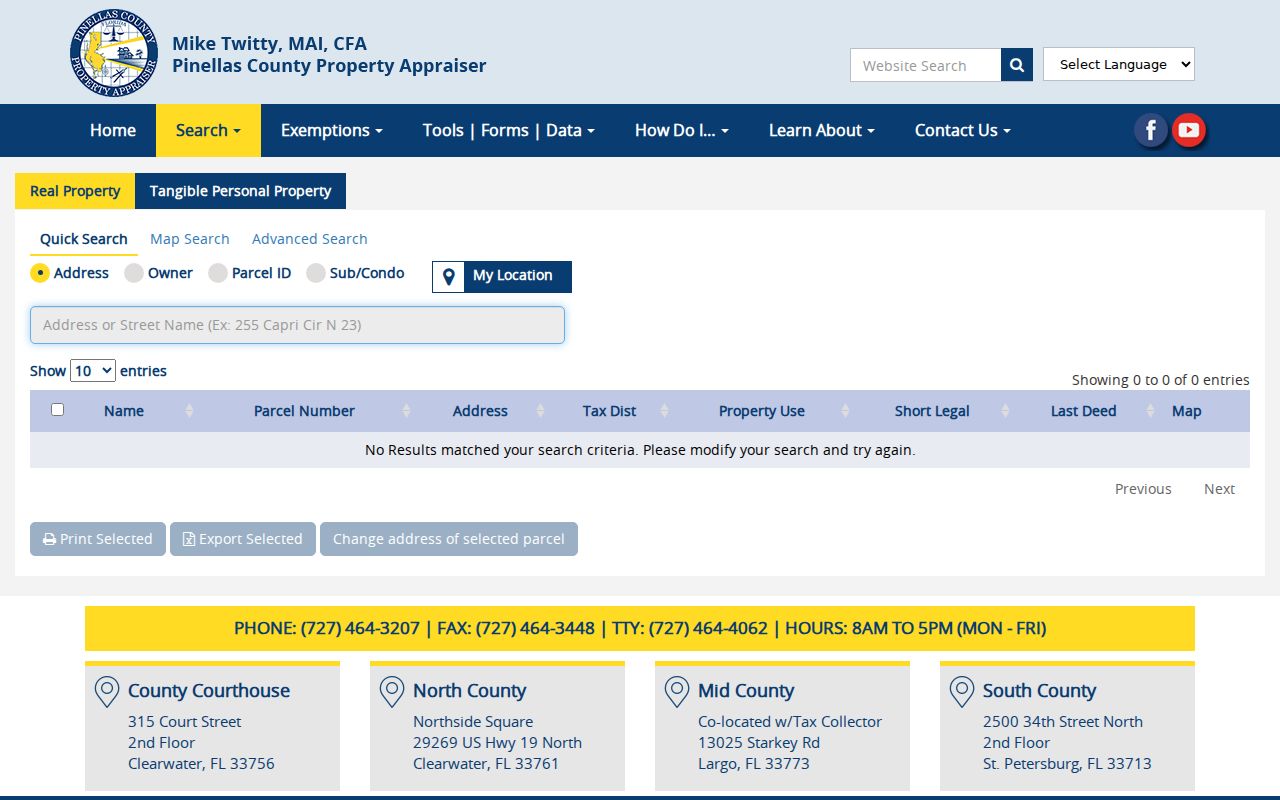Open the Show entries count dropdown
Viewport: 1280px width, 800px height.
tap(93, 371)
